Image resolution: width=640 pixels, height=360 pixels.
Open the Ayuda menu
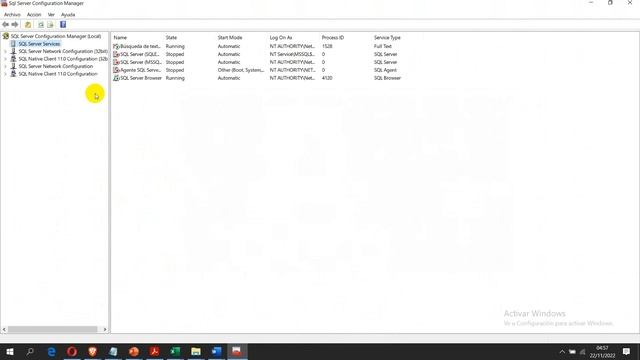(x=68, y=15)
